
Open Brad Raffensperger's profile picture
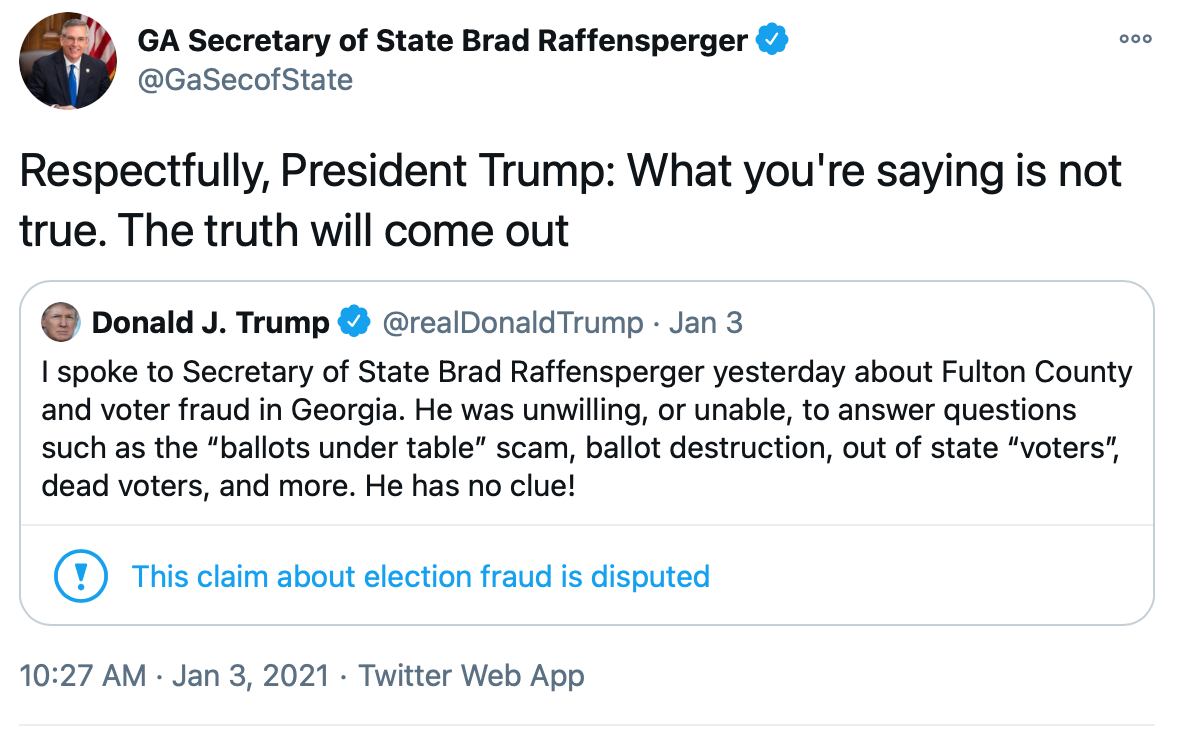[x=69, y=60]
